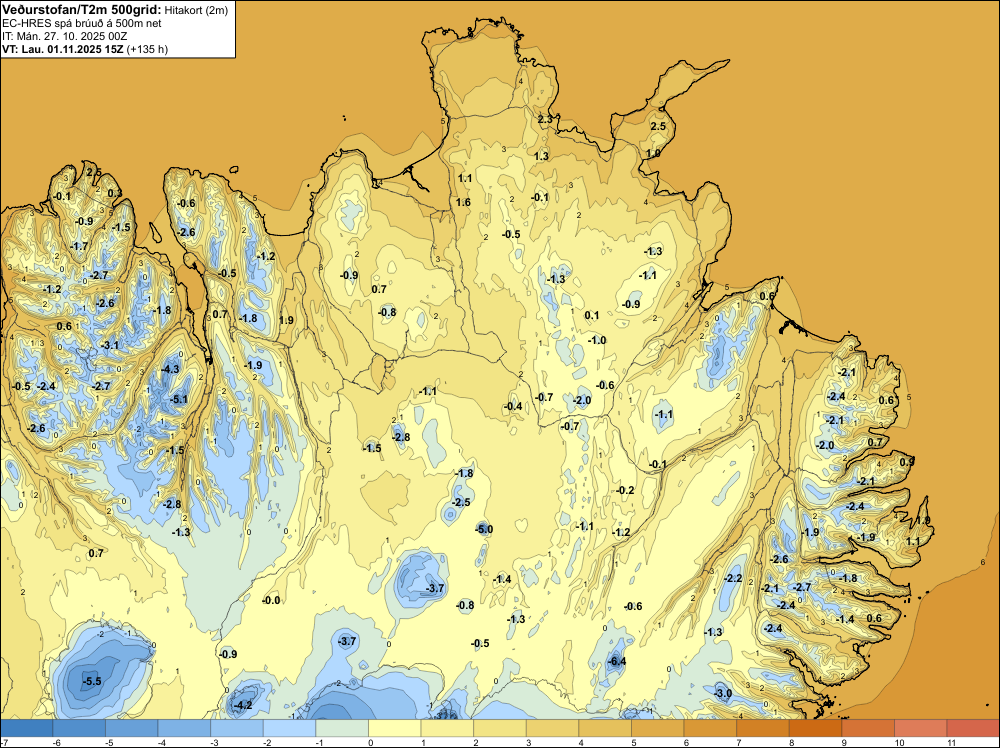Click the 'Hitakort (2m)' header label

pos(195,10)
